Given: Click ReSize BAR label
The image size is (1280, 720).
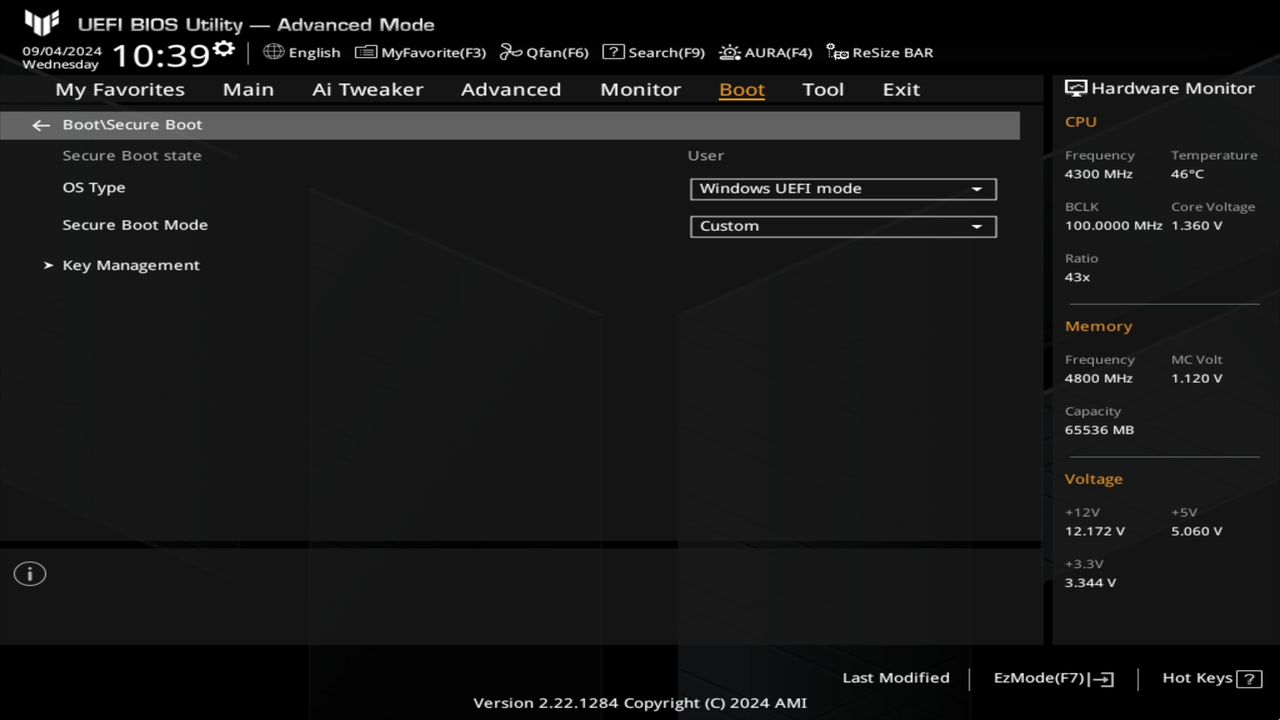Looking at the screenshot, I should [892, 53].
